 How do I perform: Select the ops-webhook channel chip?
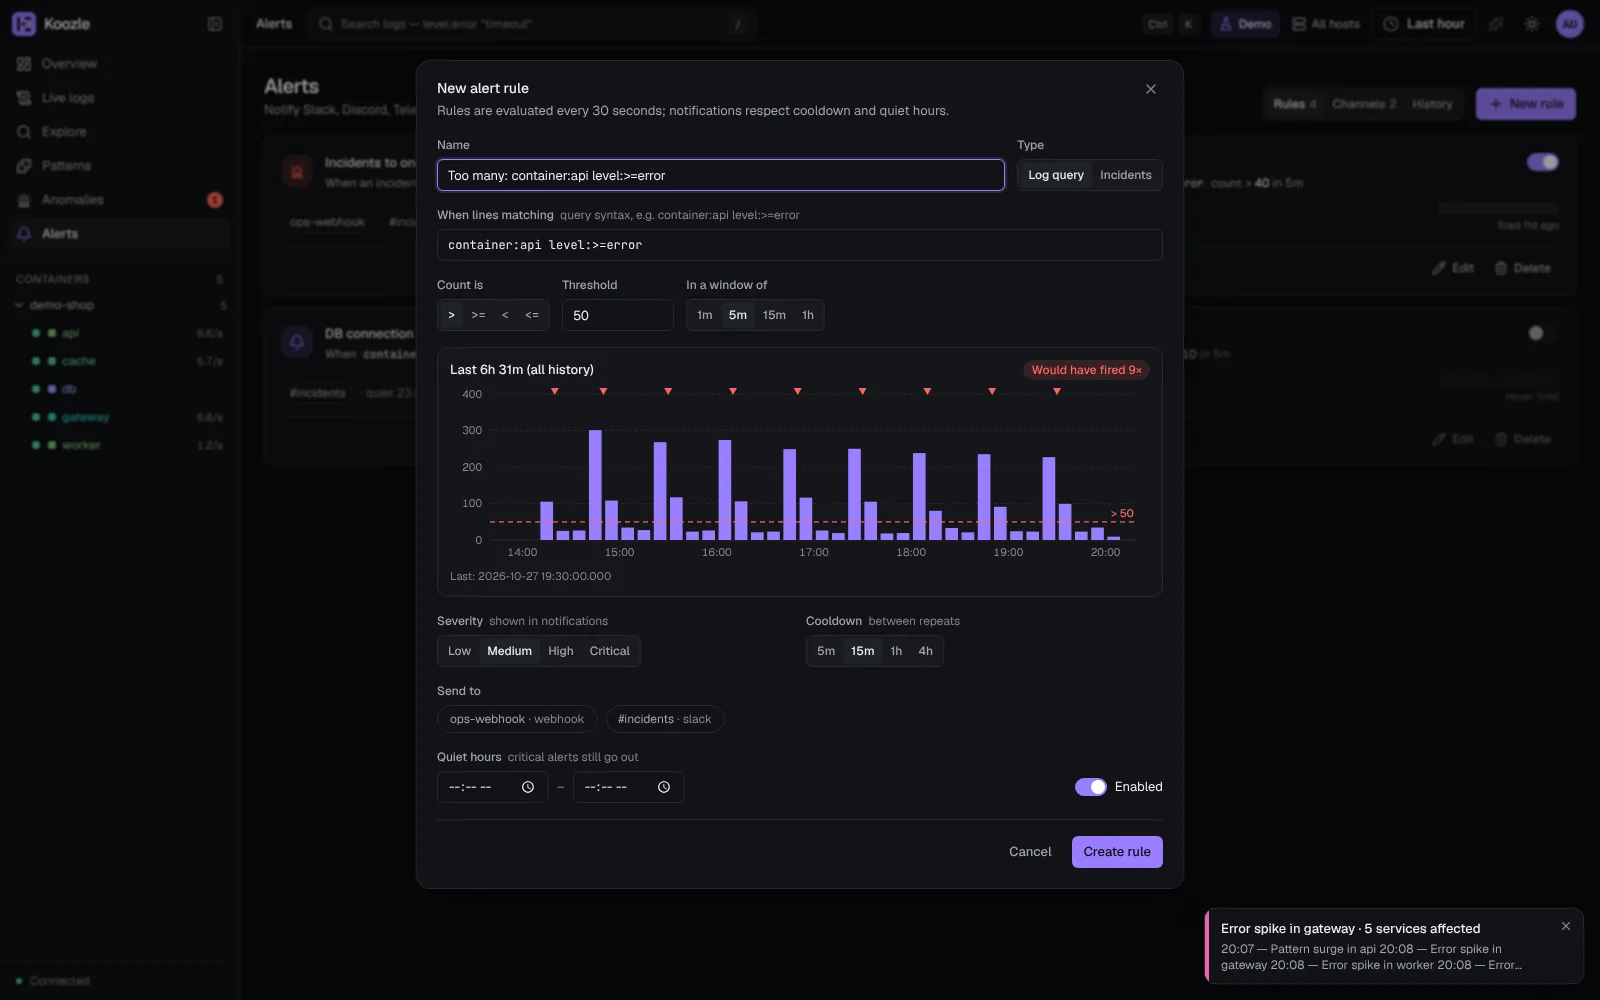click(x=517, y=719)
